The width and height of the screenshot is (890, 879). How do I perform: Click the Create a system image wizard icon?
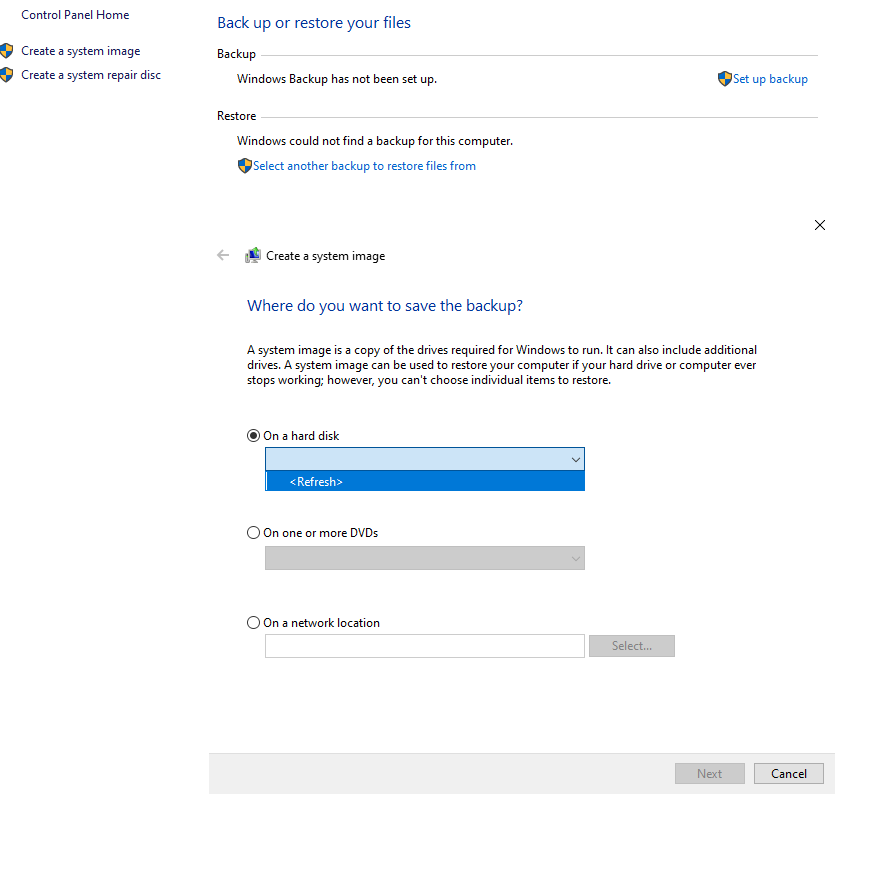tap(253, 255)
